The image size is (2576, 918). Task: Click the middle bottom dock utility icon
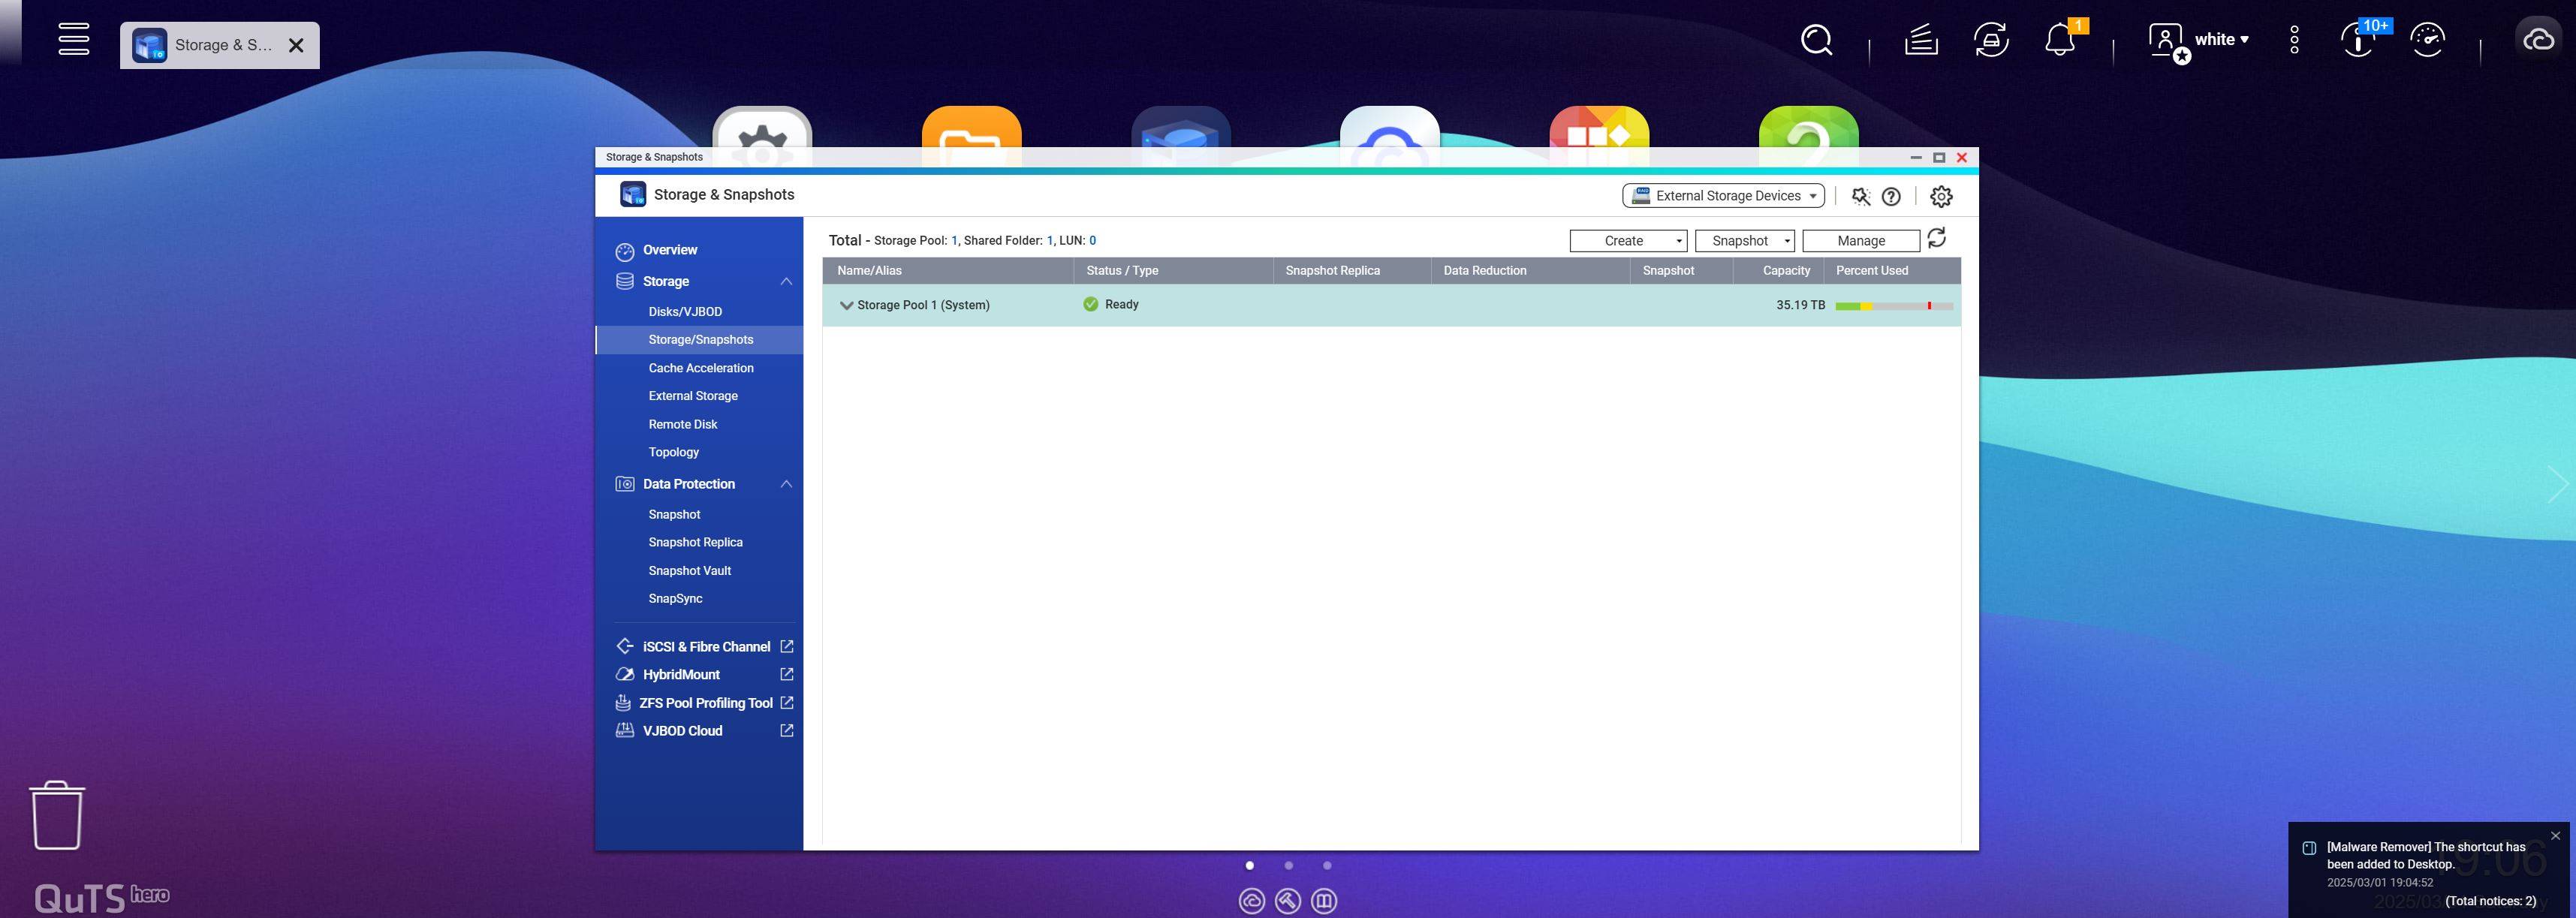1288,901
